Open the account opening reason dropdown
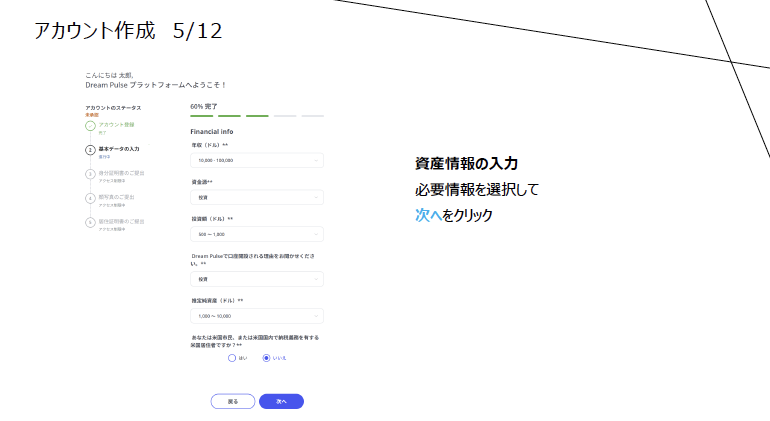 point(257,279)
